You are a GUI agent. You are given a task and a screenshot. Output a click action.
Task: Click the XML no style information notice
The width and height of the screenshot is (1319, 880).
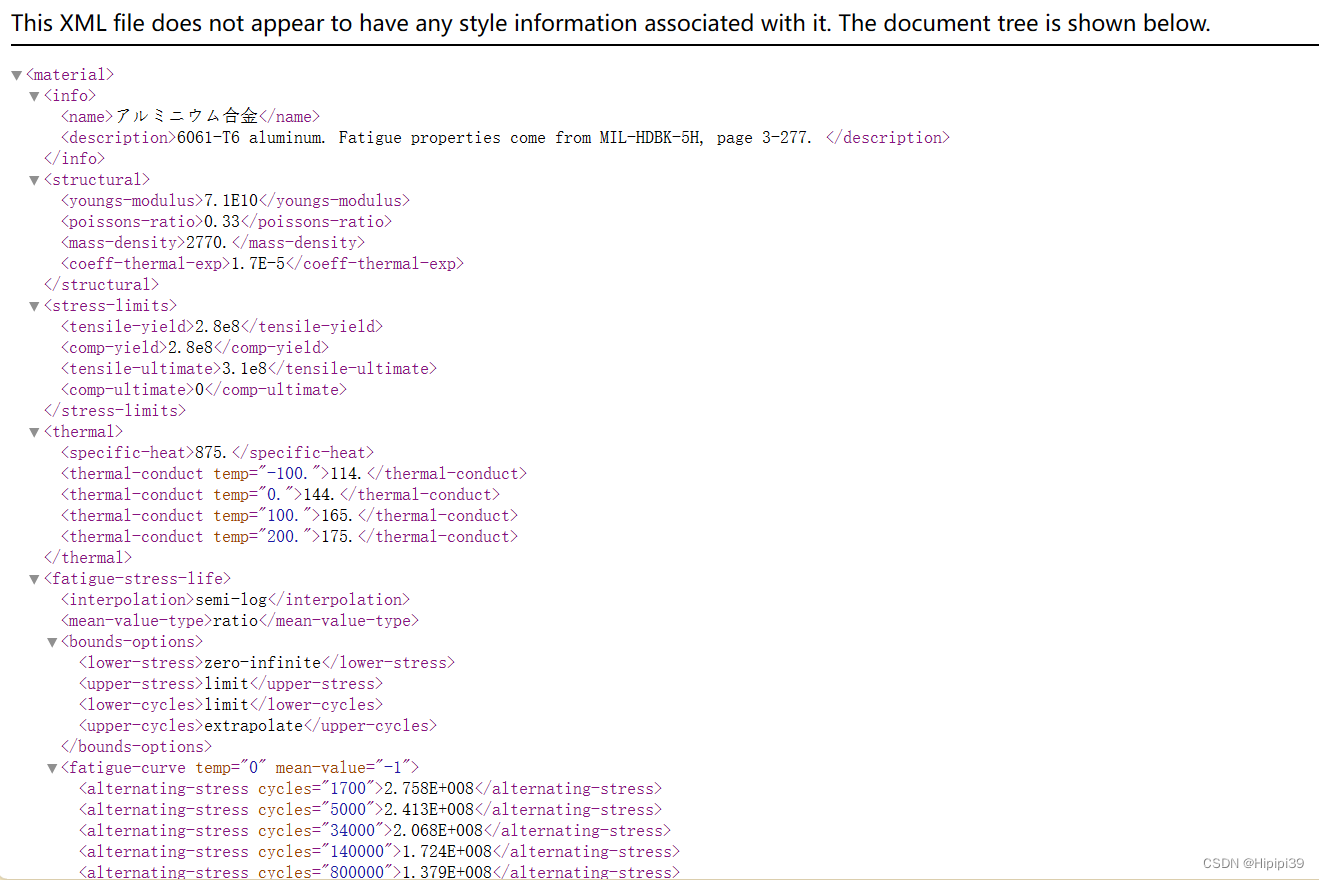pos(610,24)
